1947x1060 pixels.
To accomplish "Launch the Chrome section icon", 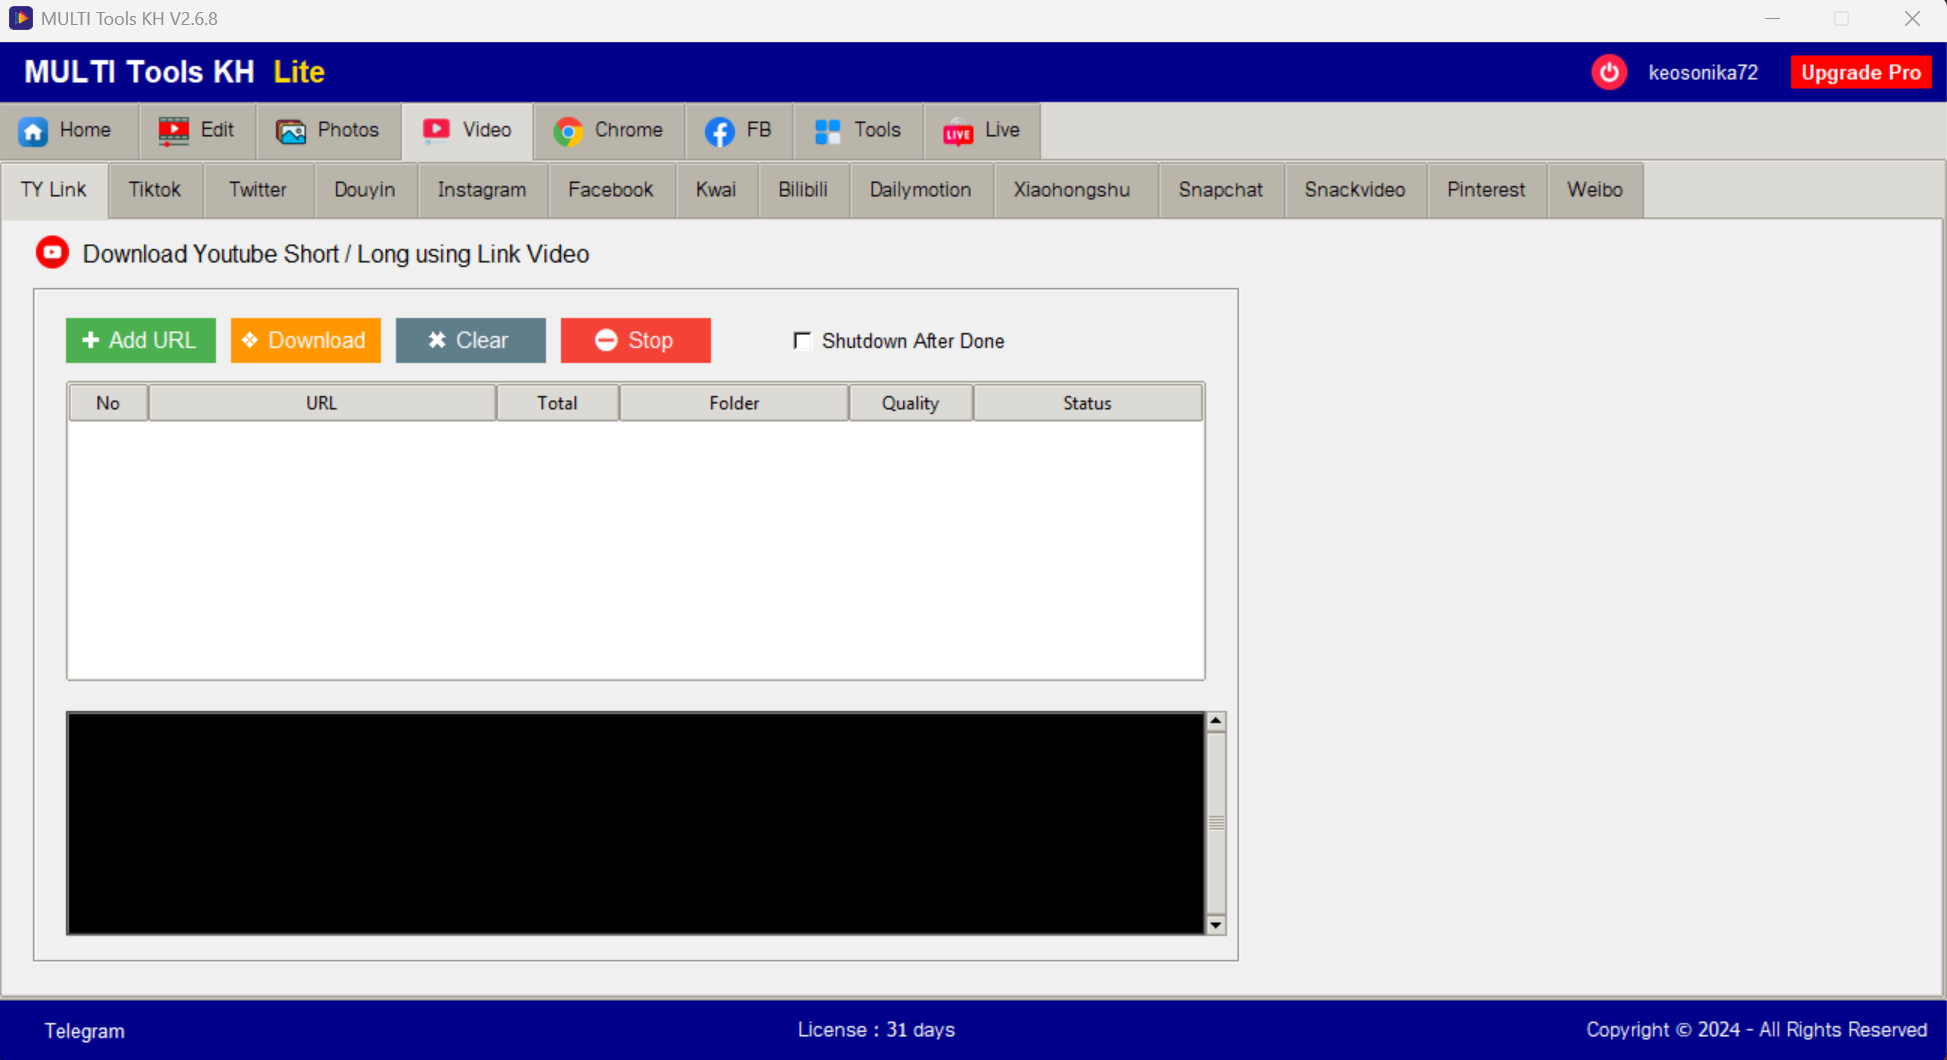I will pos(569,130).
